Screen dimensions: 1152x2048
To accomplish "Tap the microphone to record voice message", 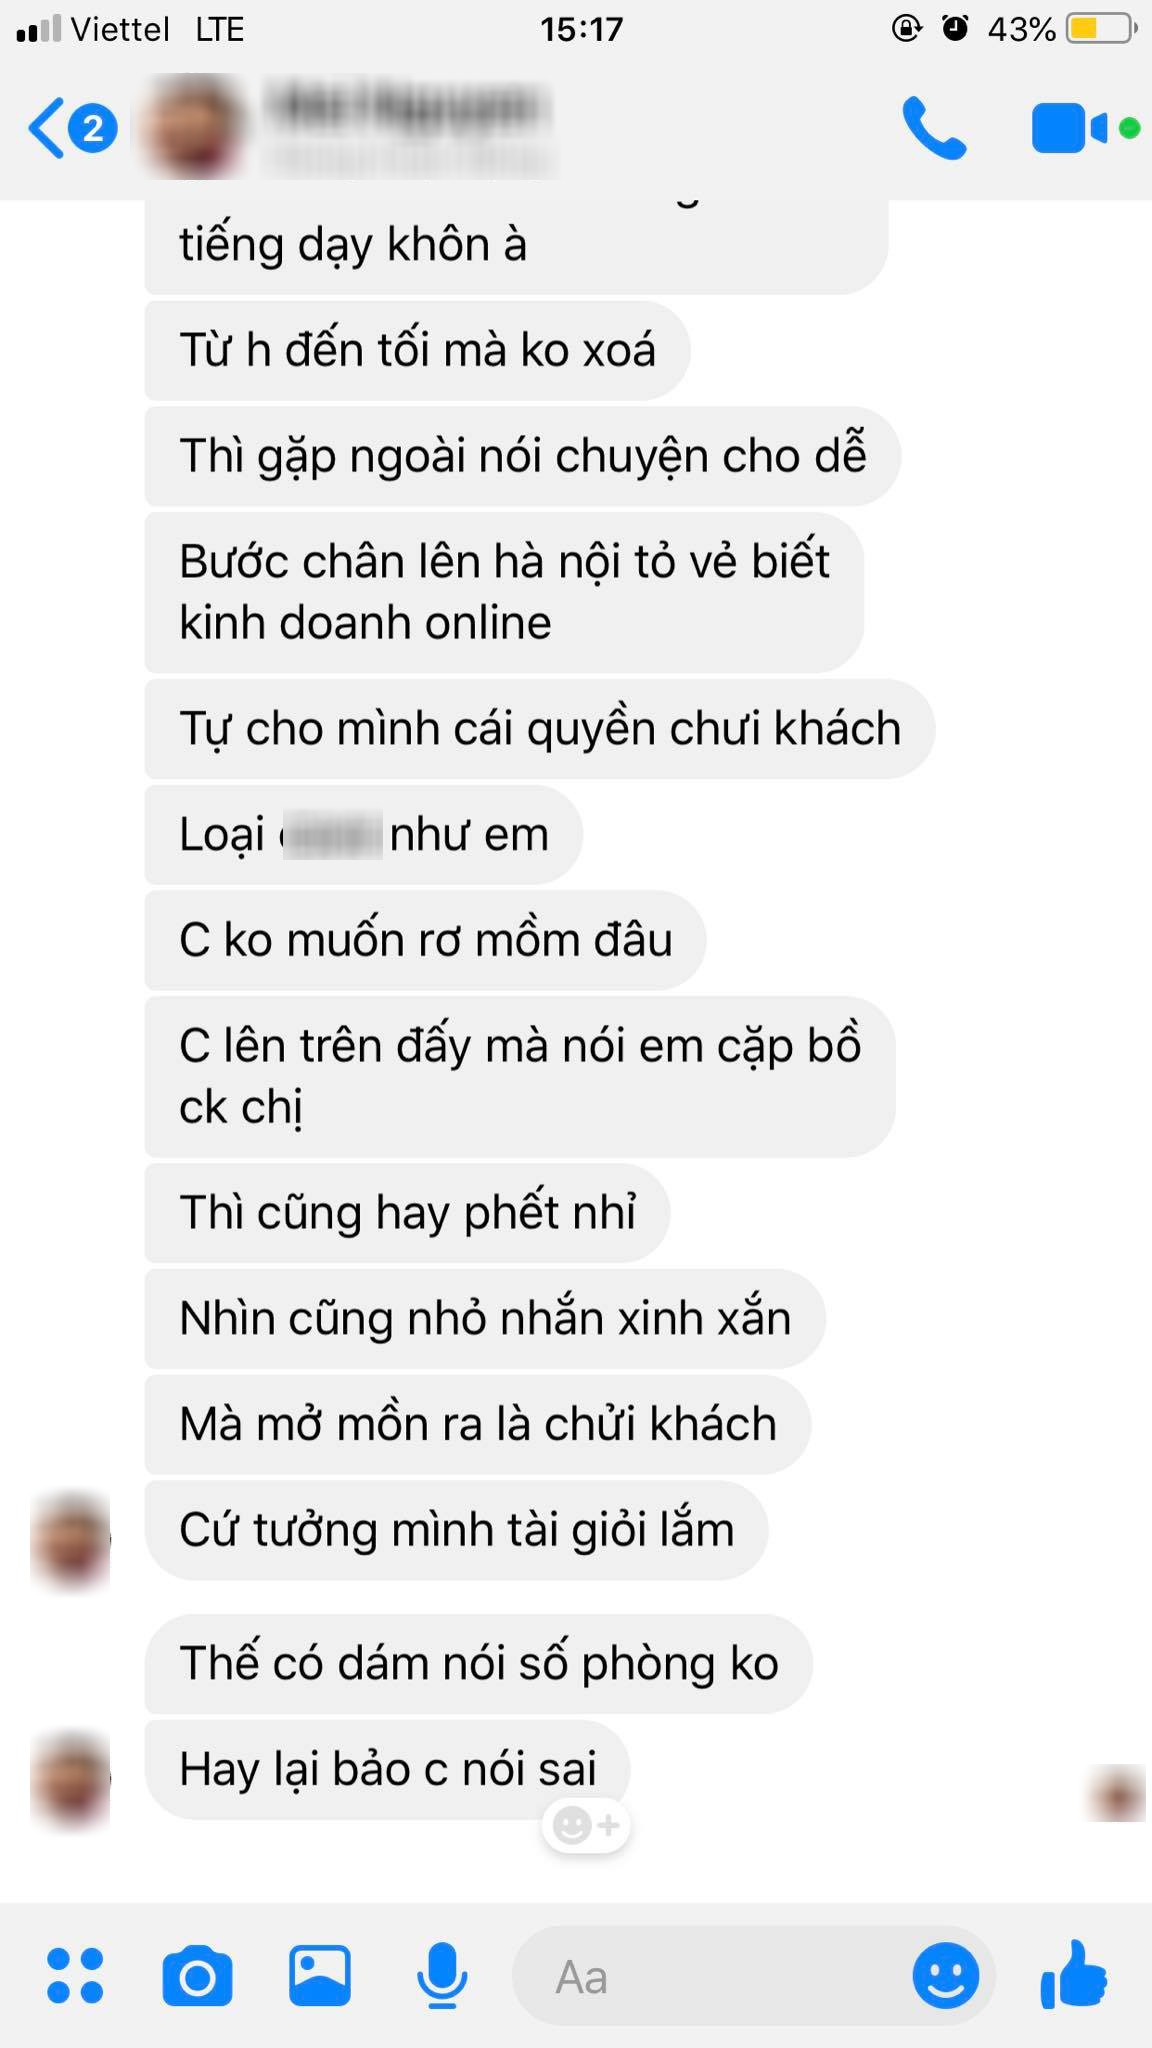I will [442, 1975].
